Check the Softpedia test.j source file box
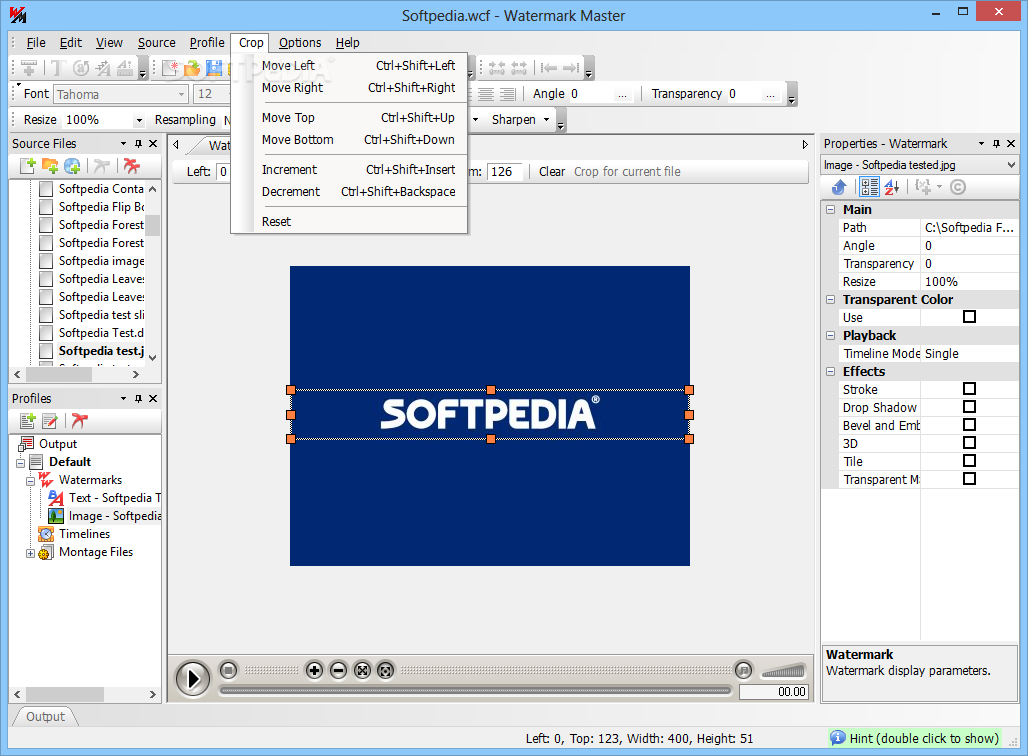The height and width of the screenshot is (756, 1028). tap(46, 351)
